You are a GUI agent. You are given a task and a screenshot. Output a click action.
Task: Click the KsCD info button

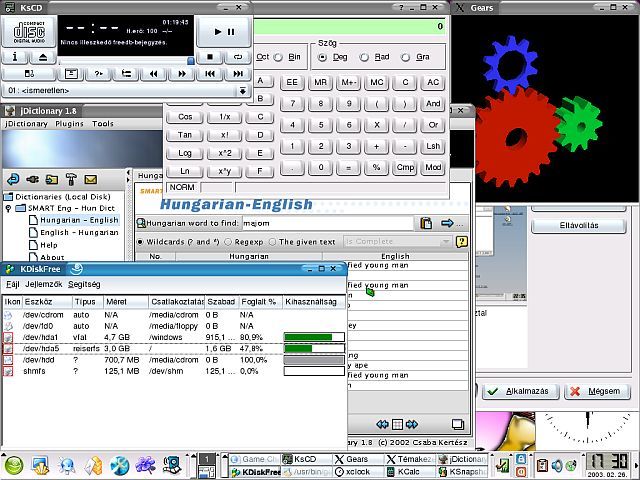pos(16,57)
